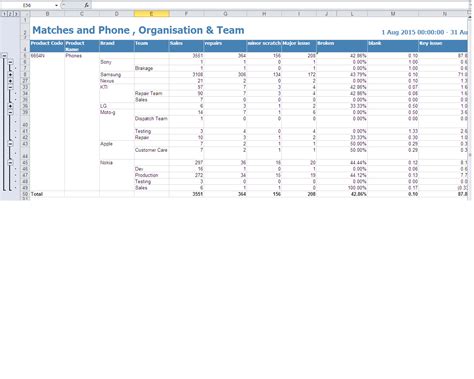Click the Select All corner button
The width and height of the screenshot is (474, 379).
pyautogui.click(x=25, y=14)
